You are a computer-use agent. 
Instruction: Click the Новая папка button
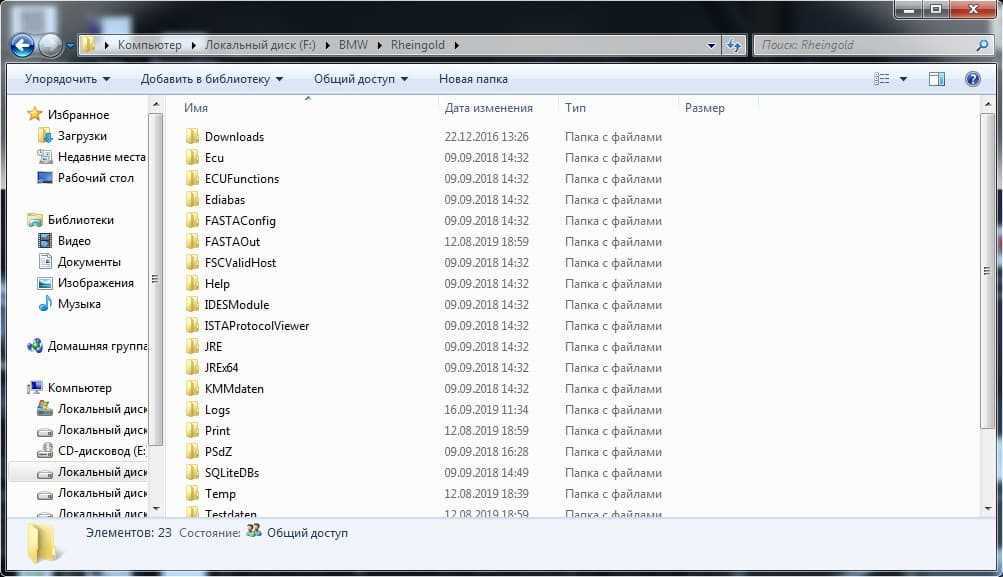point(473,79)
